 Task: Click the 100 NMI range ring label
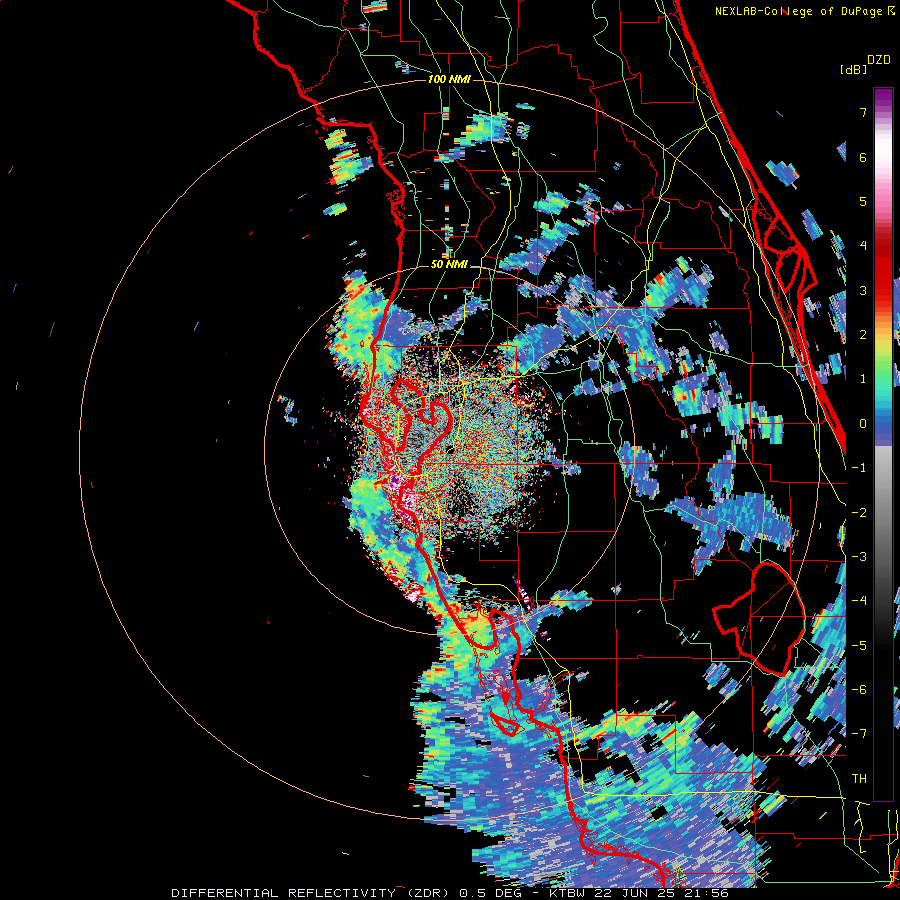(449, 79)
